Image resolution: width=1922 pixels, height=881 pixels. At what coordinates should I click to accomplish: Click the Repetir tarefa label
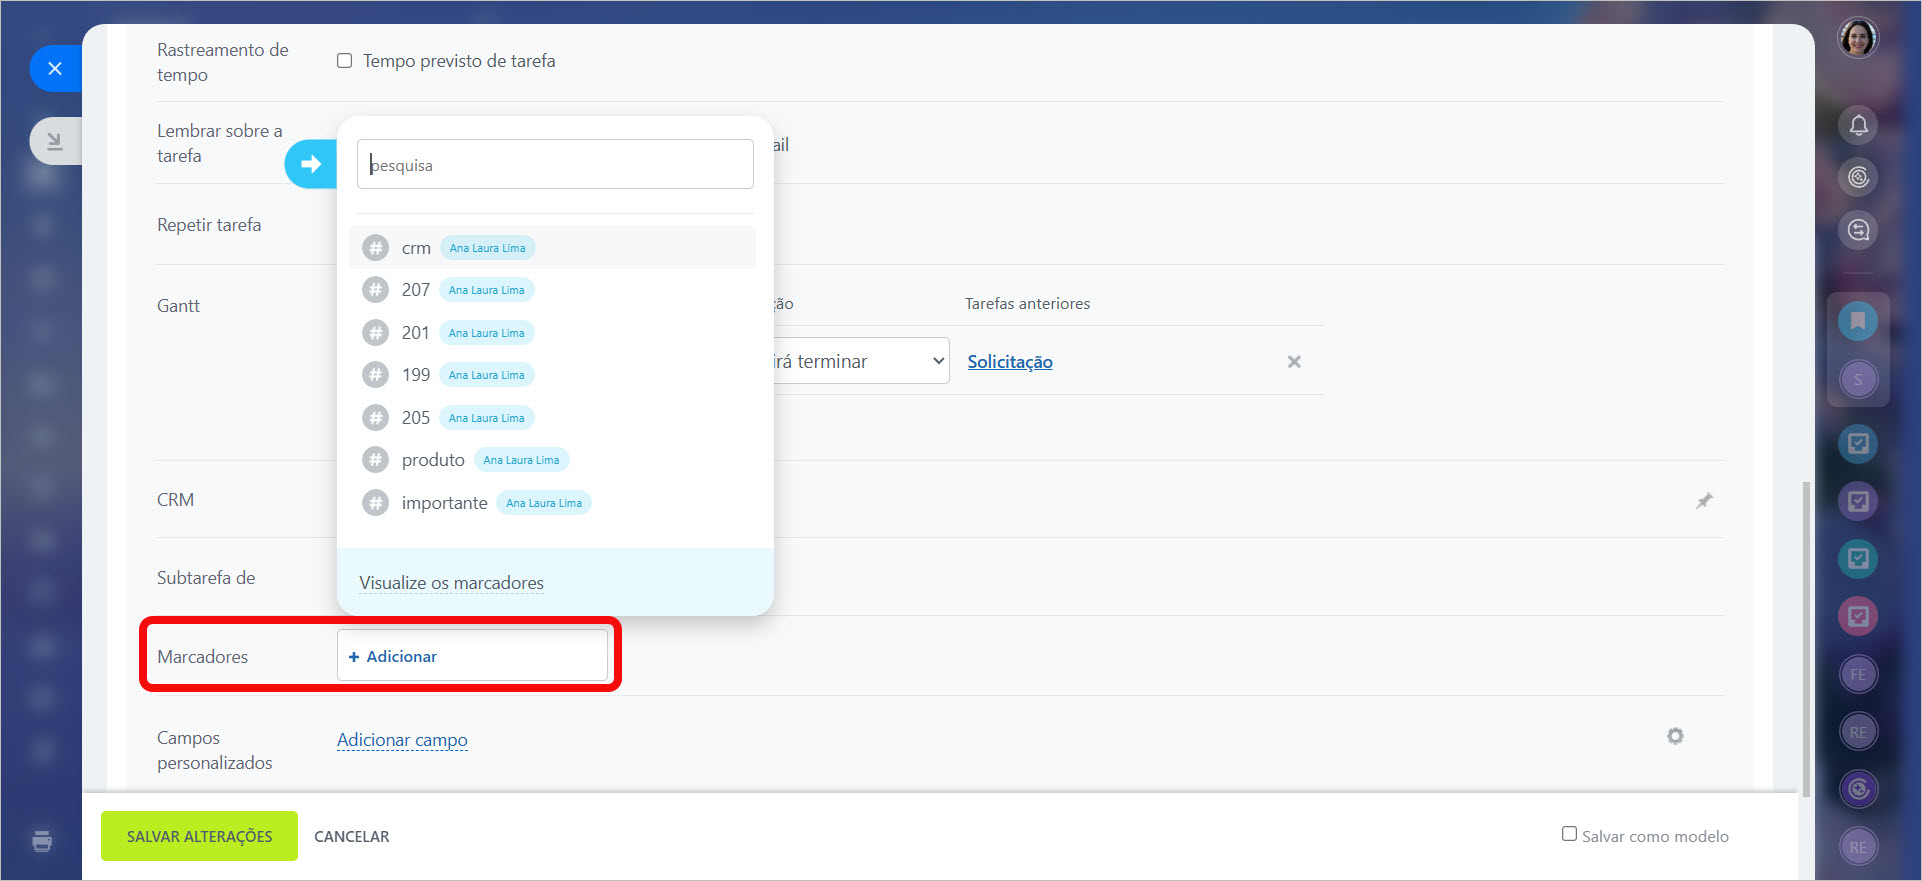209,225
